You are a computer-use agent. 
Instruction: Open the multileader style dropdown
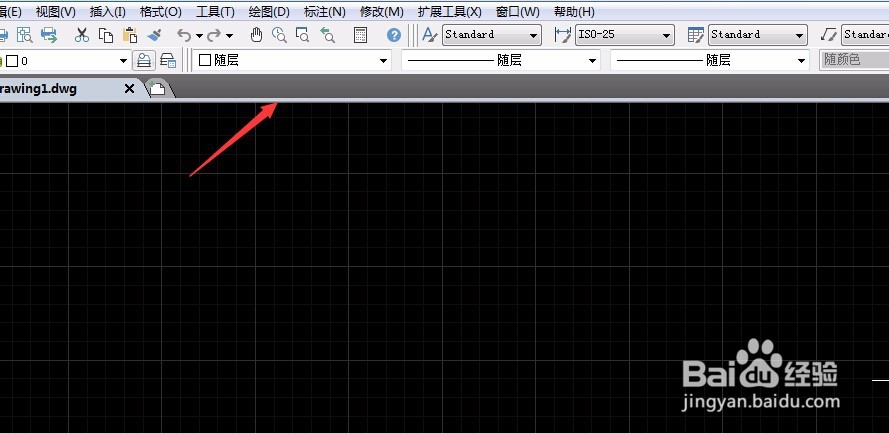click(865, 35)
